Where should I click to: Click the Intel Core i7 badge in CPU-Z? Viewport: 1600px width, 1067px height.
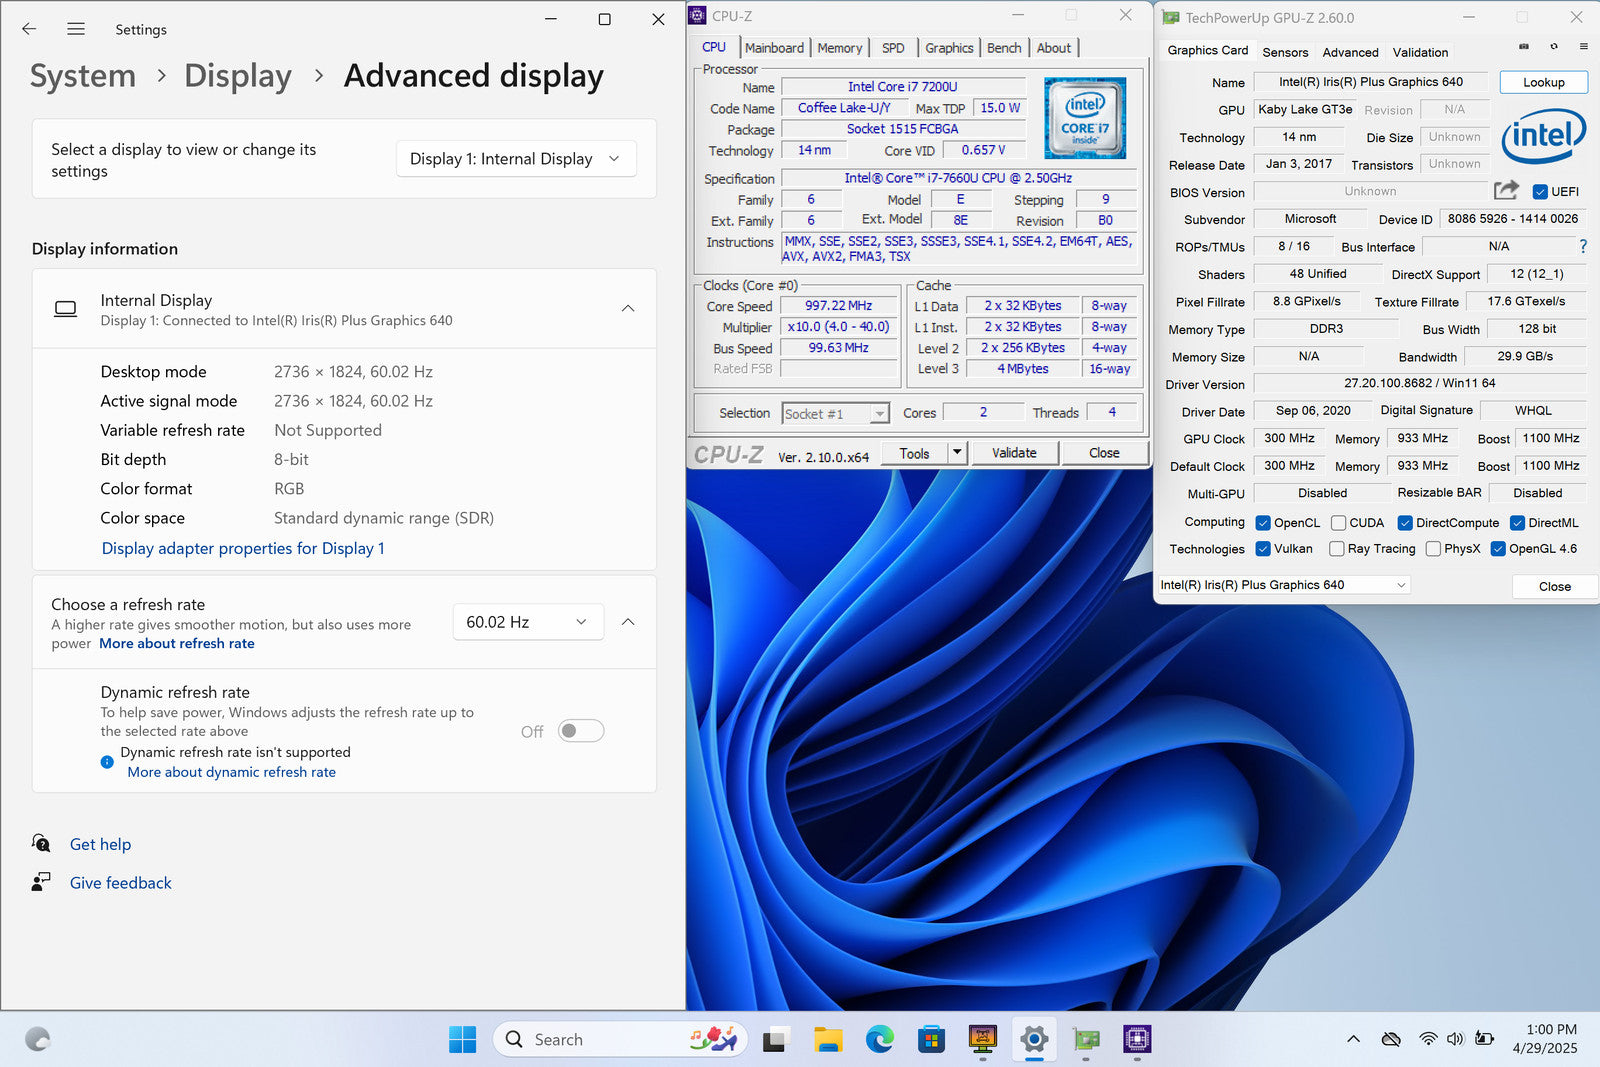[x=1085, y=118]
